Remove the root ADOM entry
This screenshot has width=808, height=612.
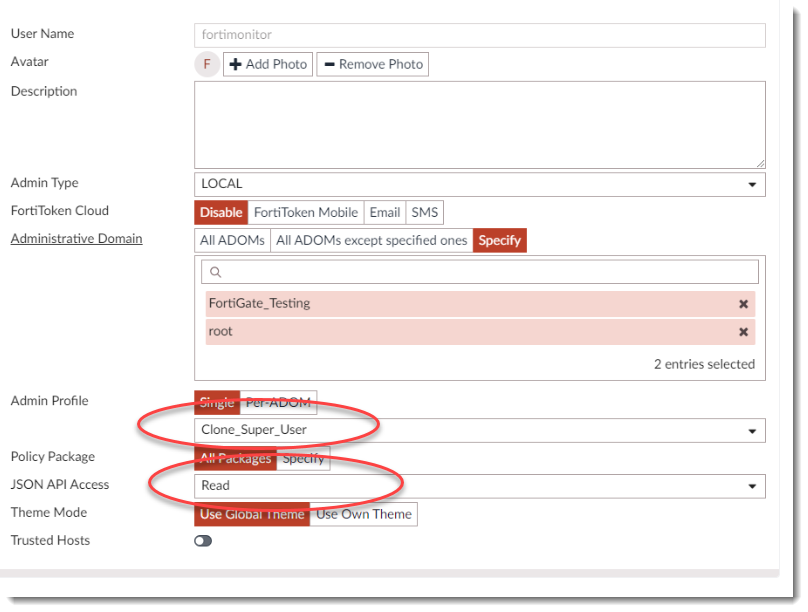743,332
